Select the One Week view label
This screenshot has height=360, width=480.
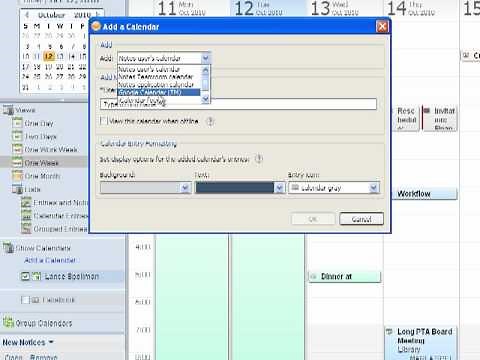(x=42, y=163)
